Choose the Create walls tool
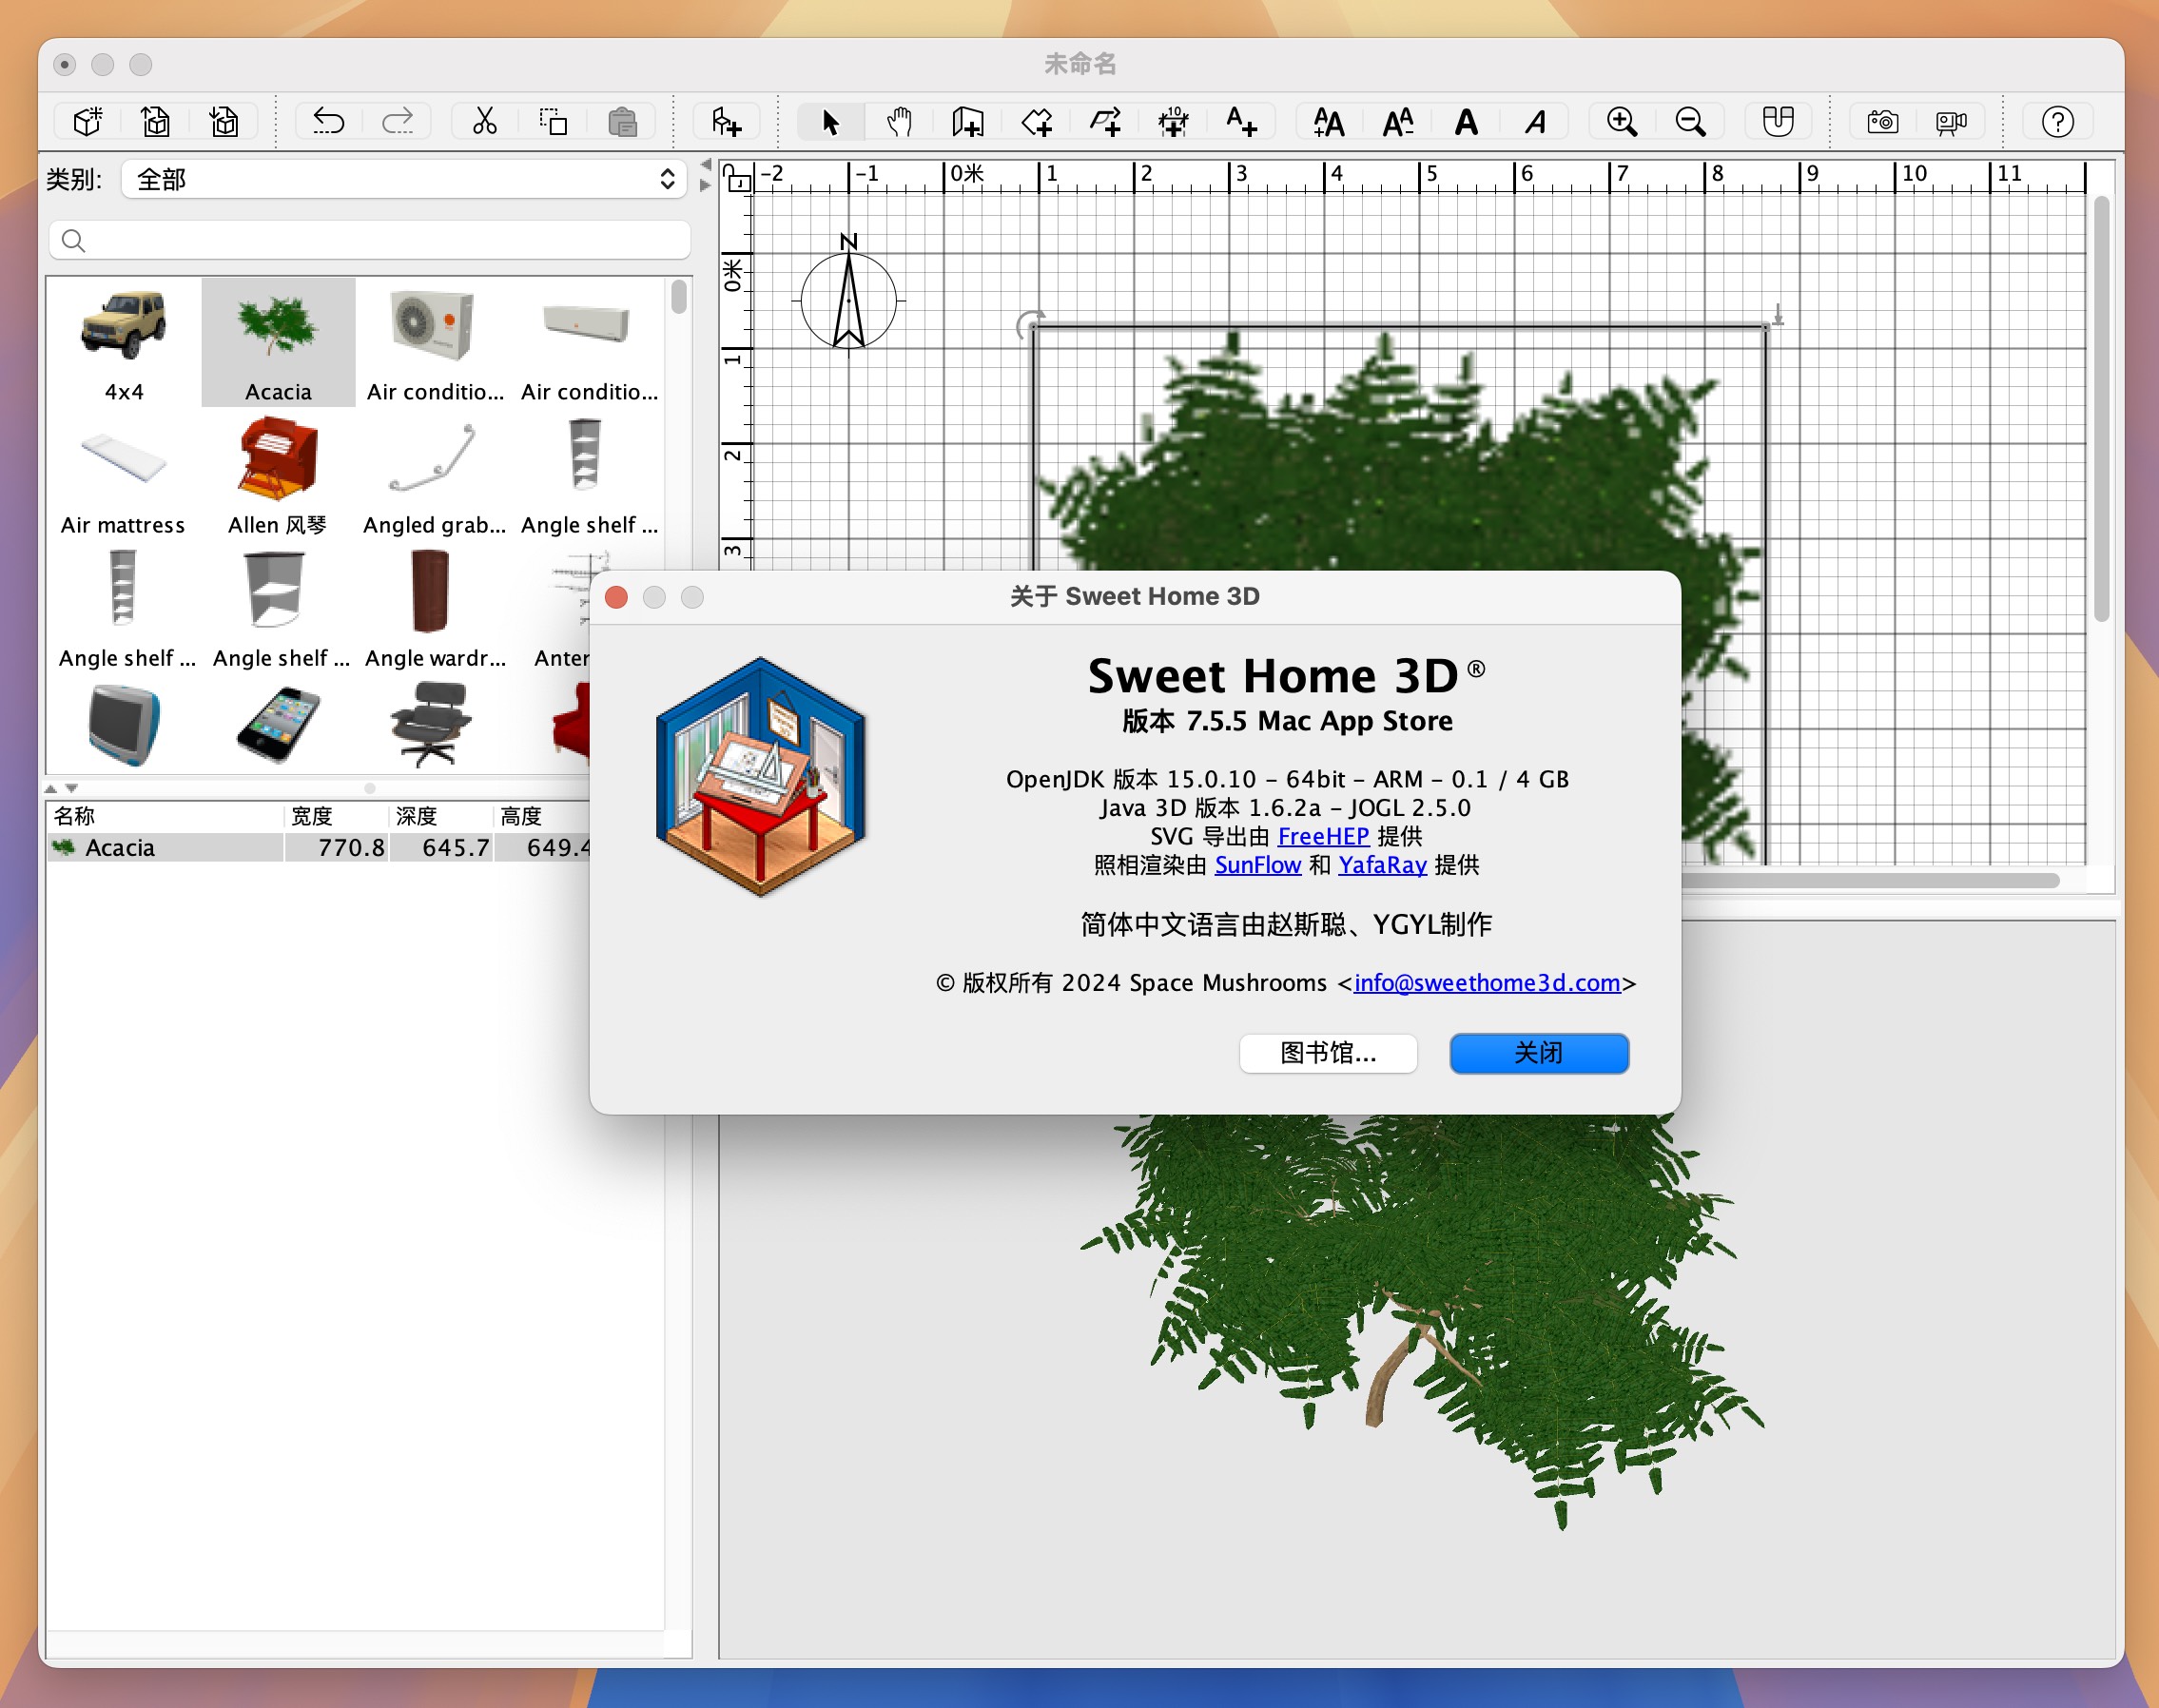Image resolution: width=2159 pixels, height=1708 pixels. coord(967,122)
